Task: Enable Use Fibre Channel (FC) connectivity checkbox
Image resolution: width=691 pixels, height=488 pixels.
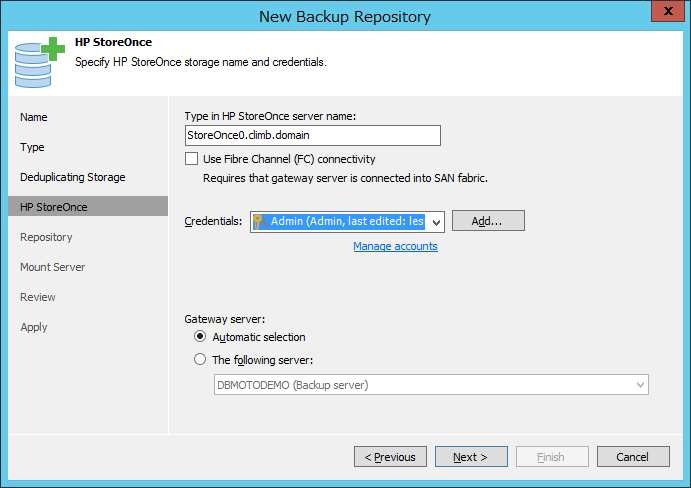Action: coord(191,159)
